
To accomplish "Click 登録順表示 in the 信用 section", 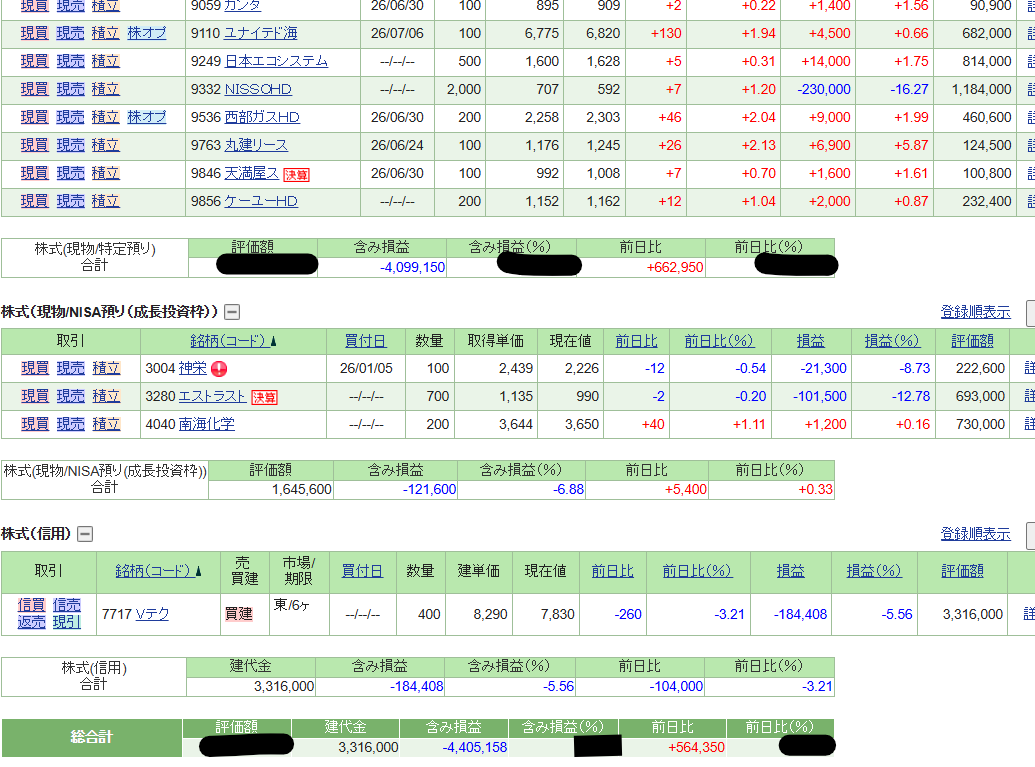I will pyautogui.click(x=976, y=534).
